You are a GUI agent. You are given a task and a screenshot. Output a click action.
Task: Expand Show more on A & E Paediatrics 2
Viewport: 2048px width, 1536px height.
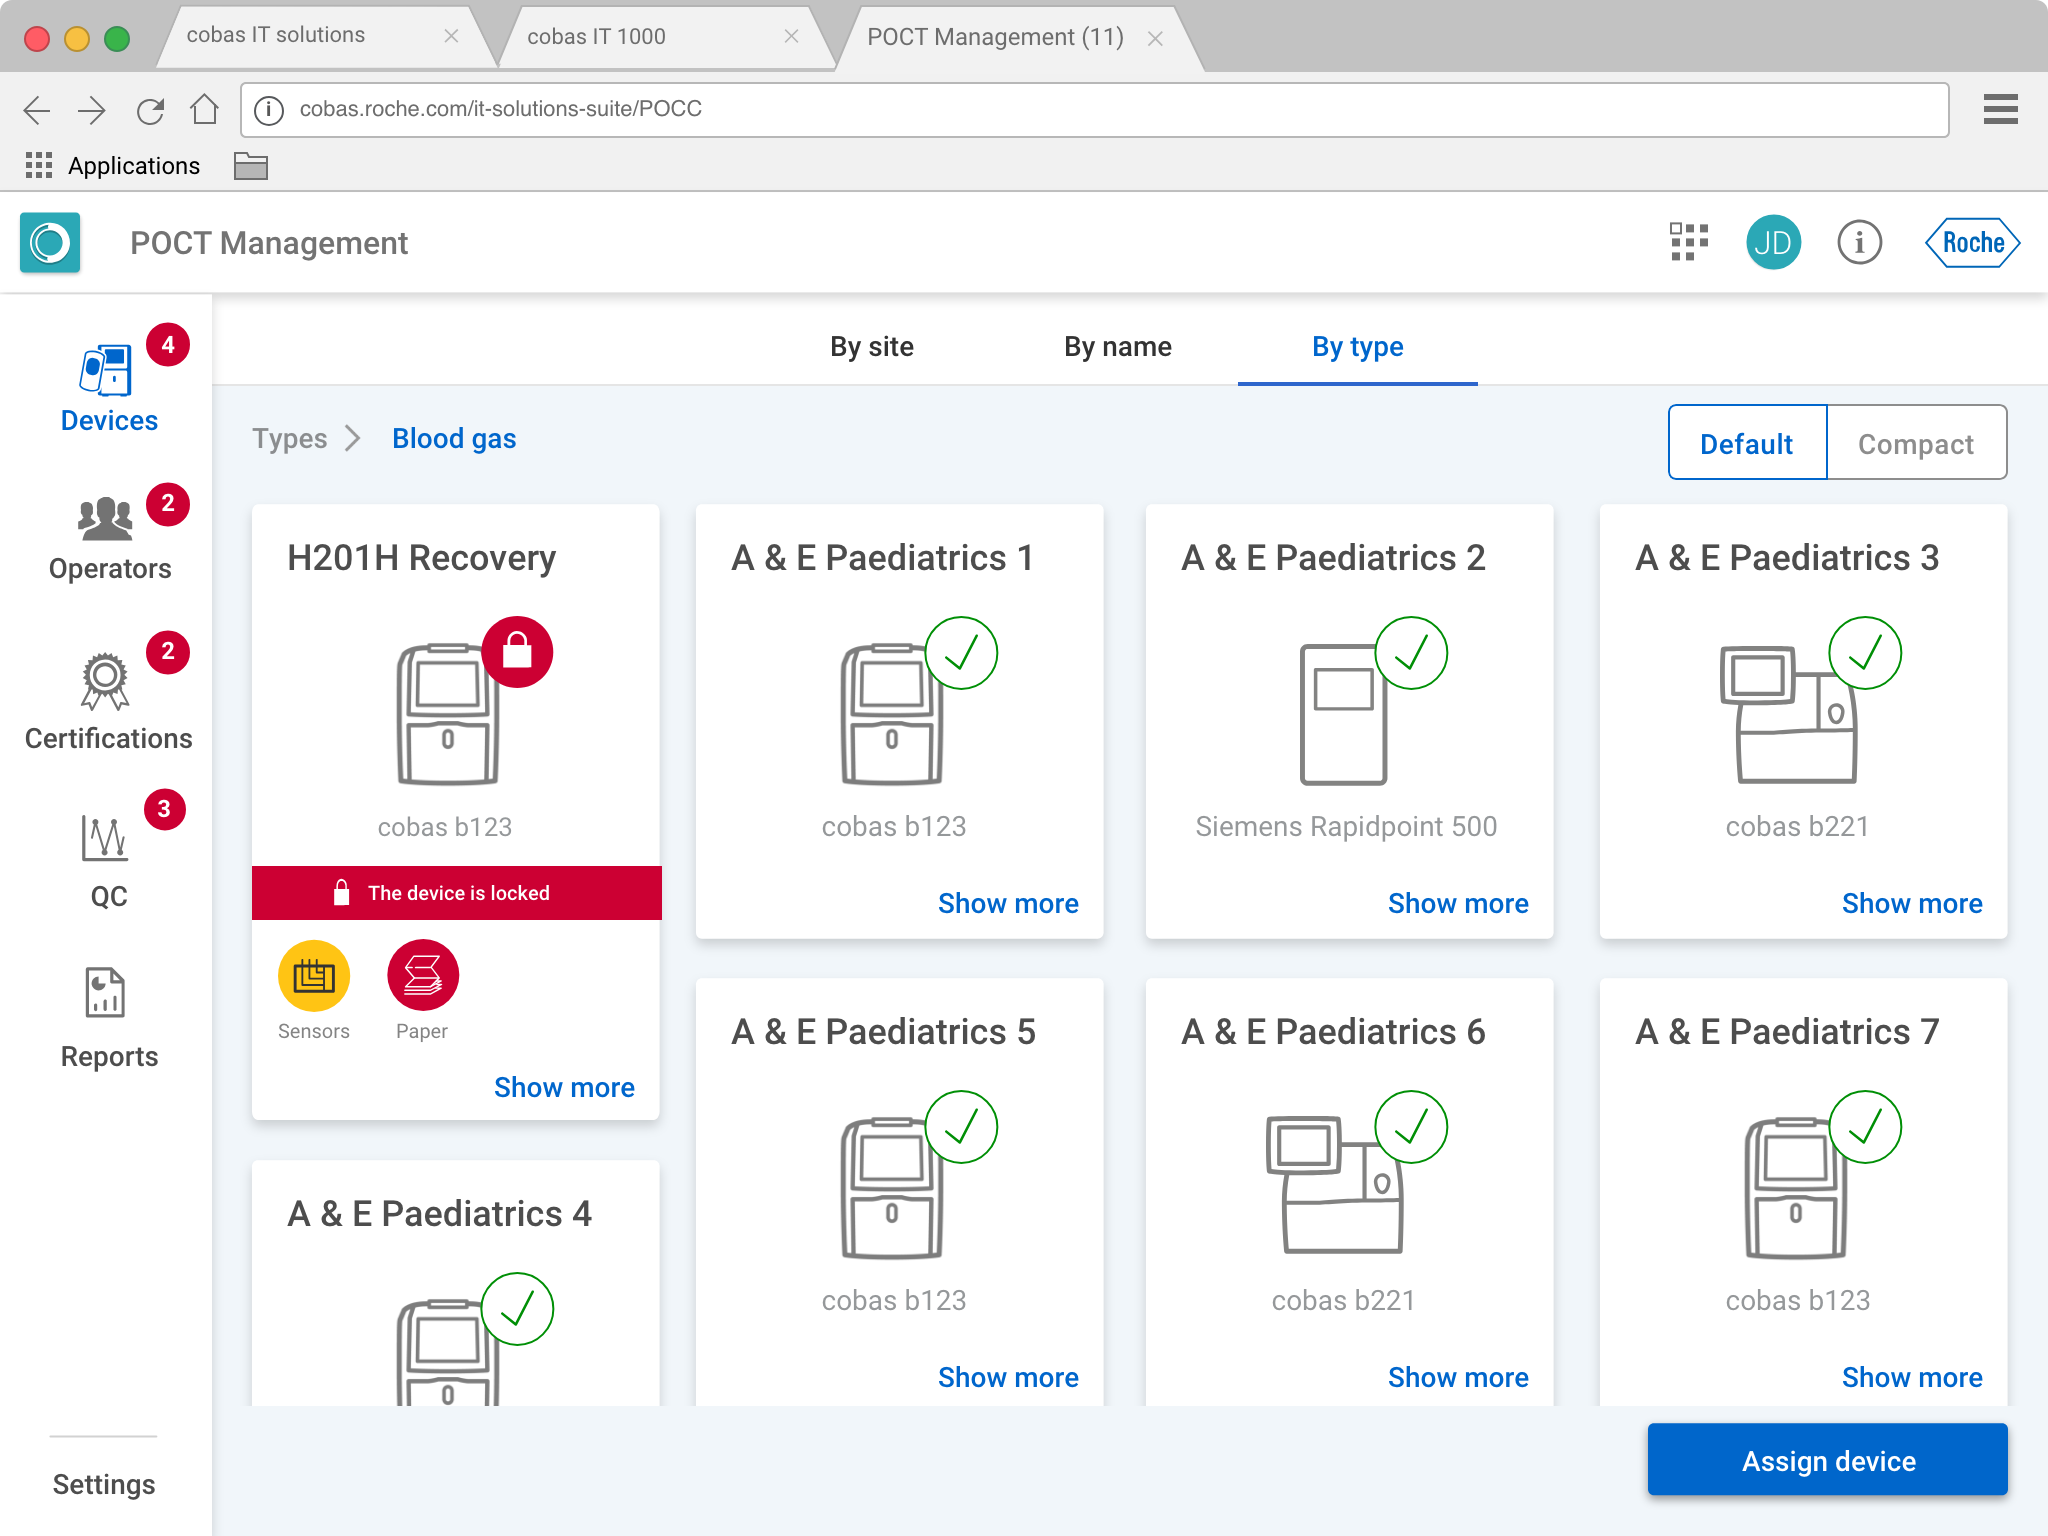(x=1457, y=903)
